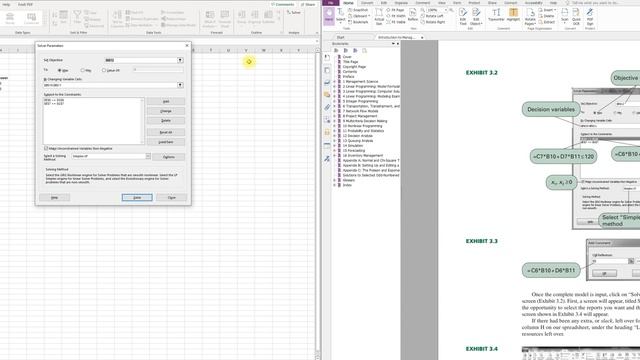Open the zoom percentage dropdown in PDF viewer
Viewport: 640px width, 360px height.
tap(446, 10)
